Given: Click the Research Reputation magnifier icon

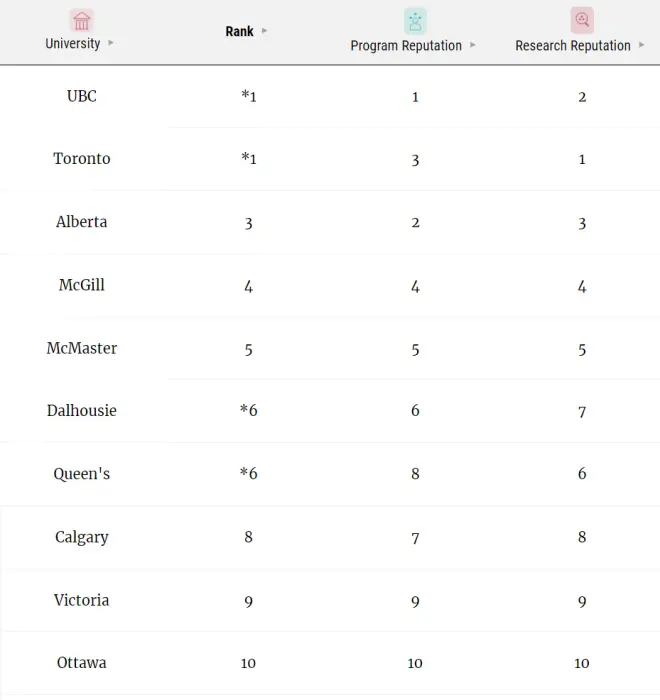Looking at the screenshot, I should click(582, 21).
